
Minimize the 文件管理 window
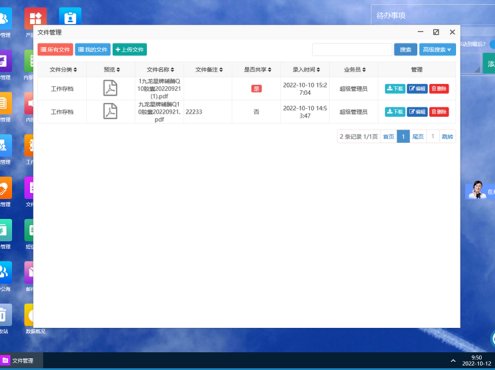[420, 32]
